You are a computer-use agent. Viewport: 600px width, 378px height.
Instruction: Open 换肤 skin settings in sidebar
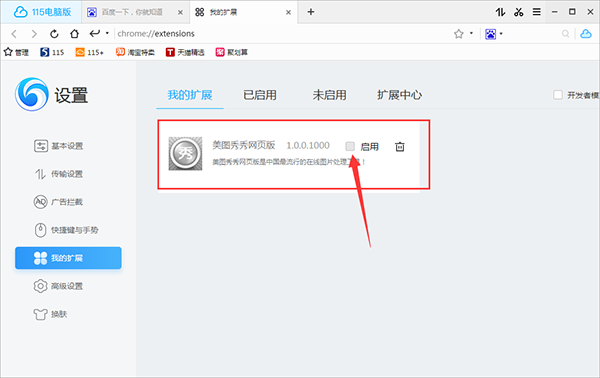point(51,314)
